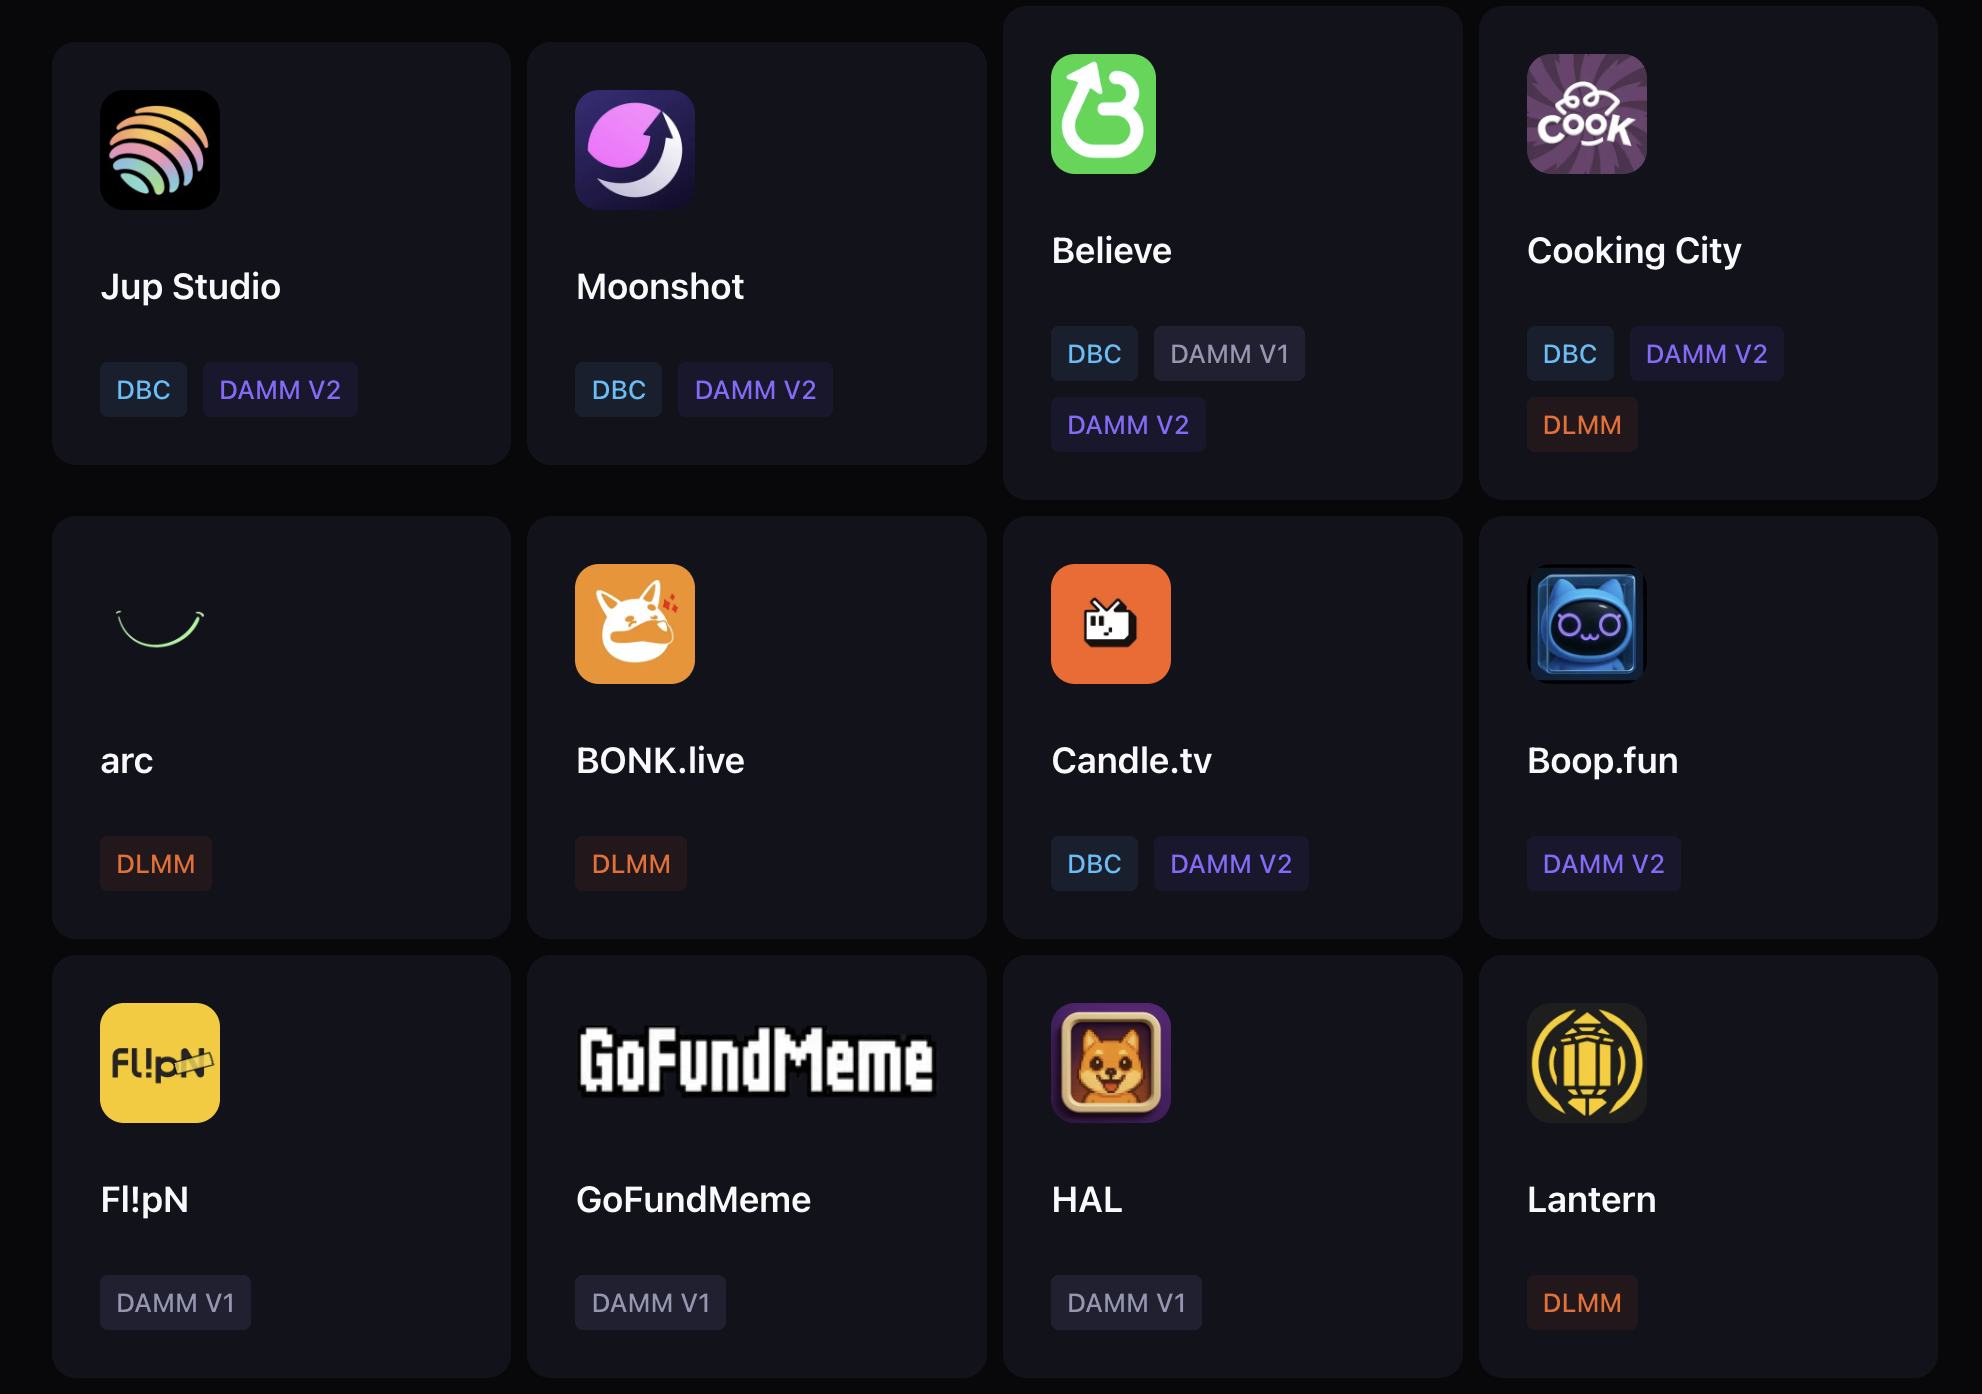The image size is (1982, 1394).
Task: Select DAMM V2 tag on Boop.fun card
Action: [1603, 864]
